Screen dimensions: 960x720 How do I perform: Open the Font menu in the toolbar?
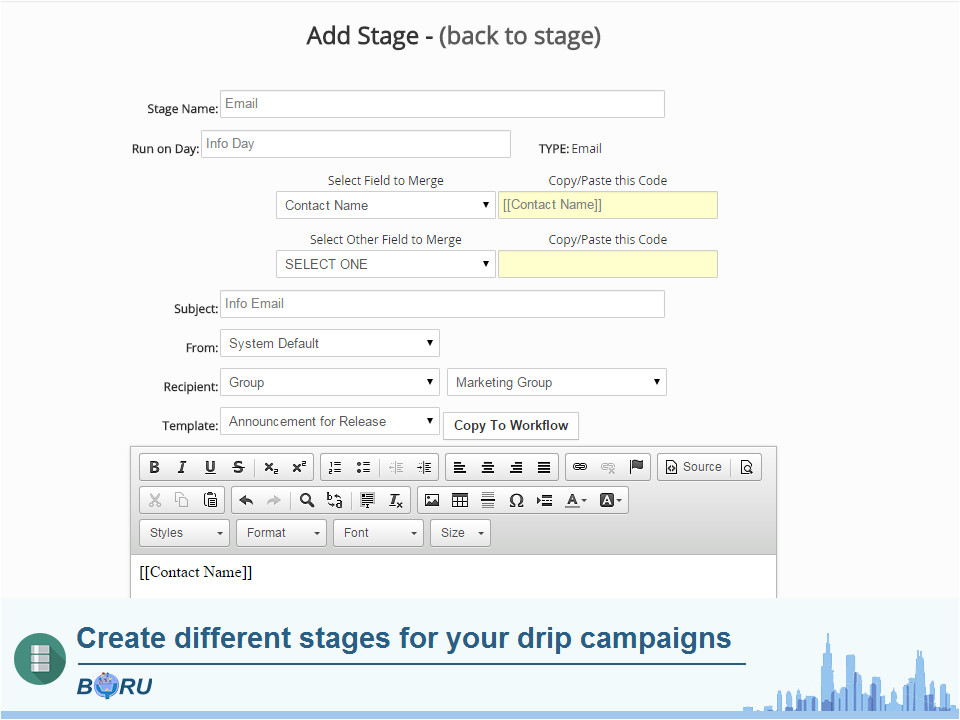click(378, 533)
